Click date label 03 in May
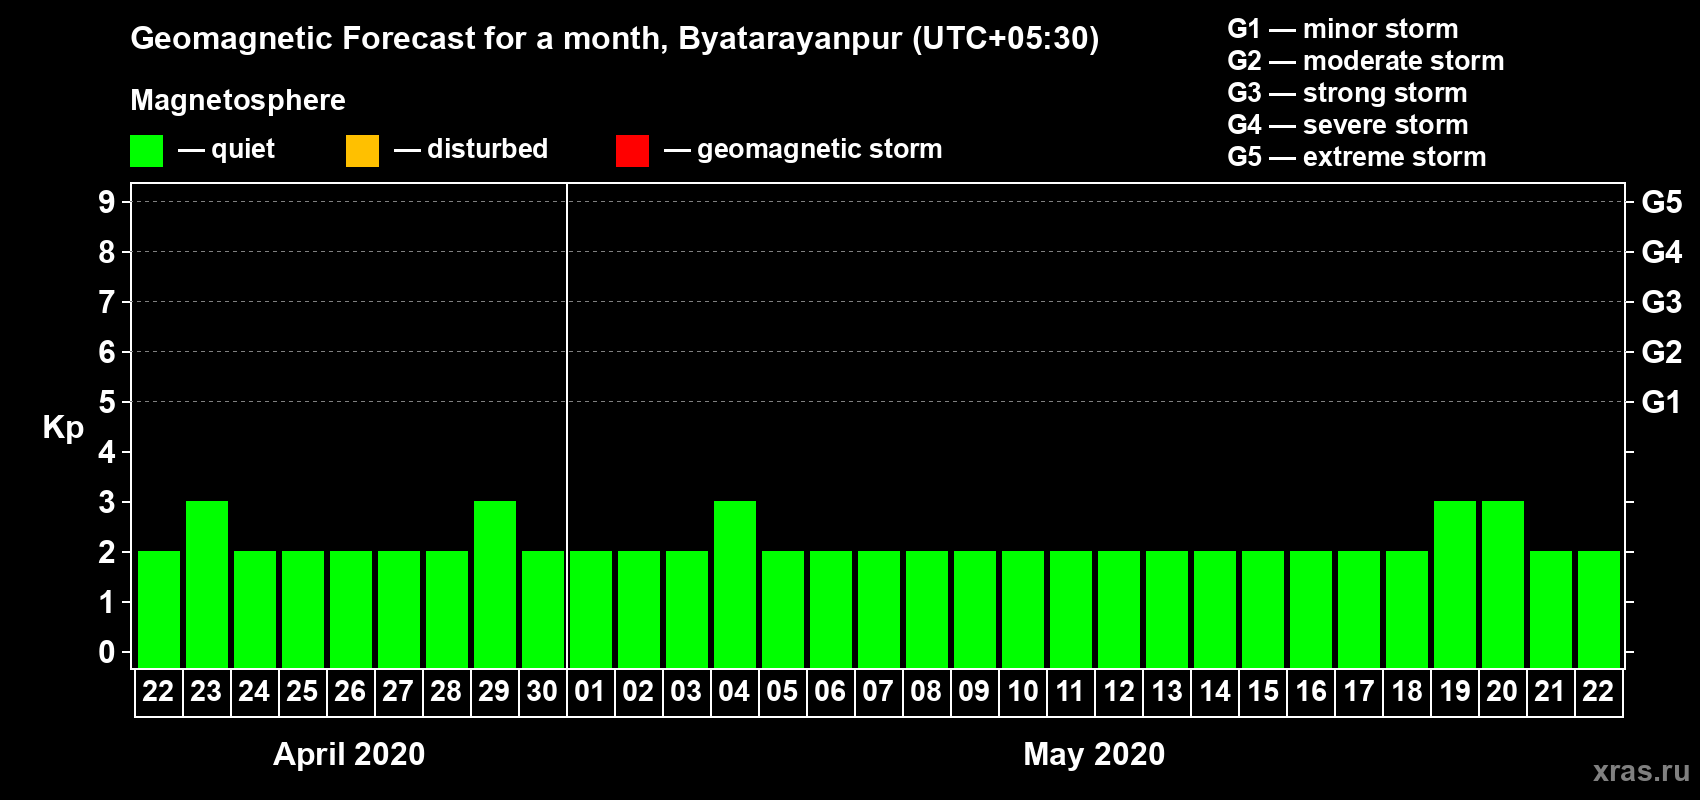The width and height of the screenshot is (1700, 800). pyautogui.click(x=686, y=691)
